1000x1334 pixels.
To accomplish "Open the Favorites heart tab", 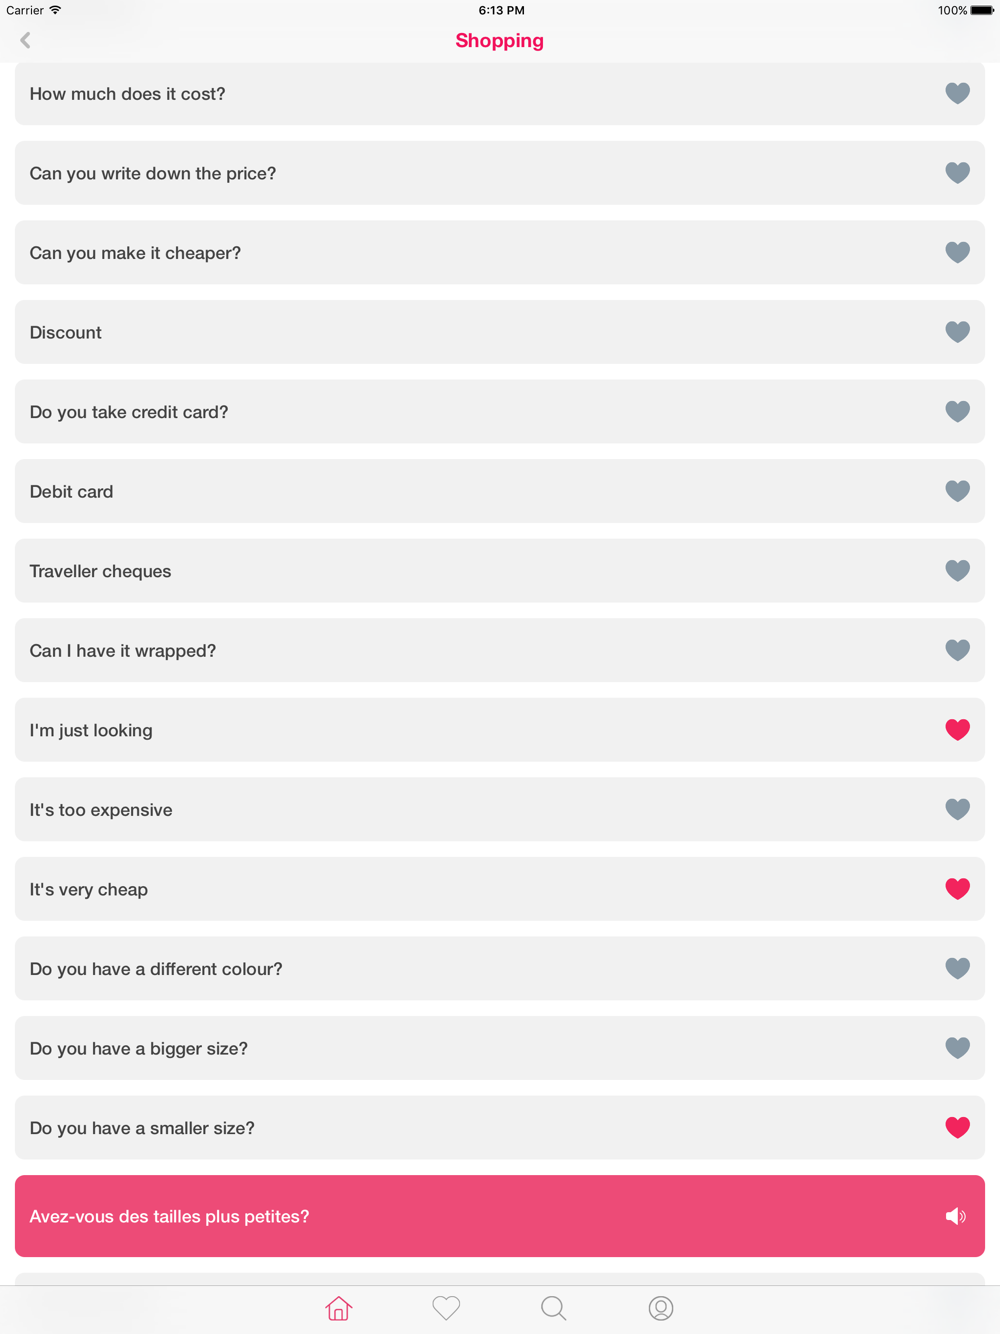I will (446, 1308).
